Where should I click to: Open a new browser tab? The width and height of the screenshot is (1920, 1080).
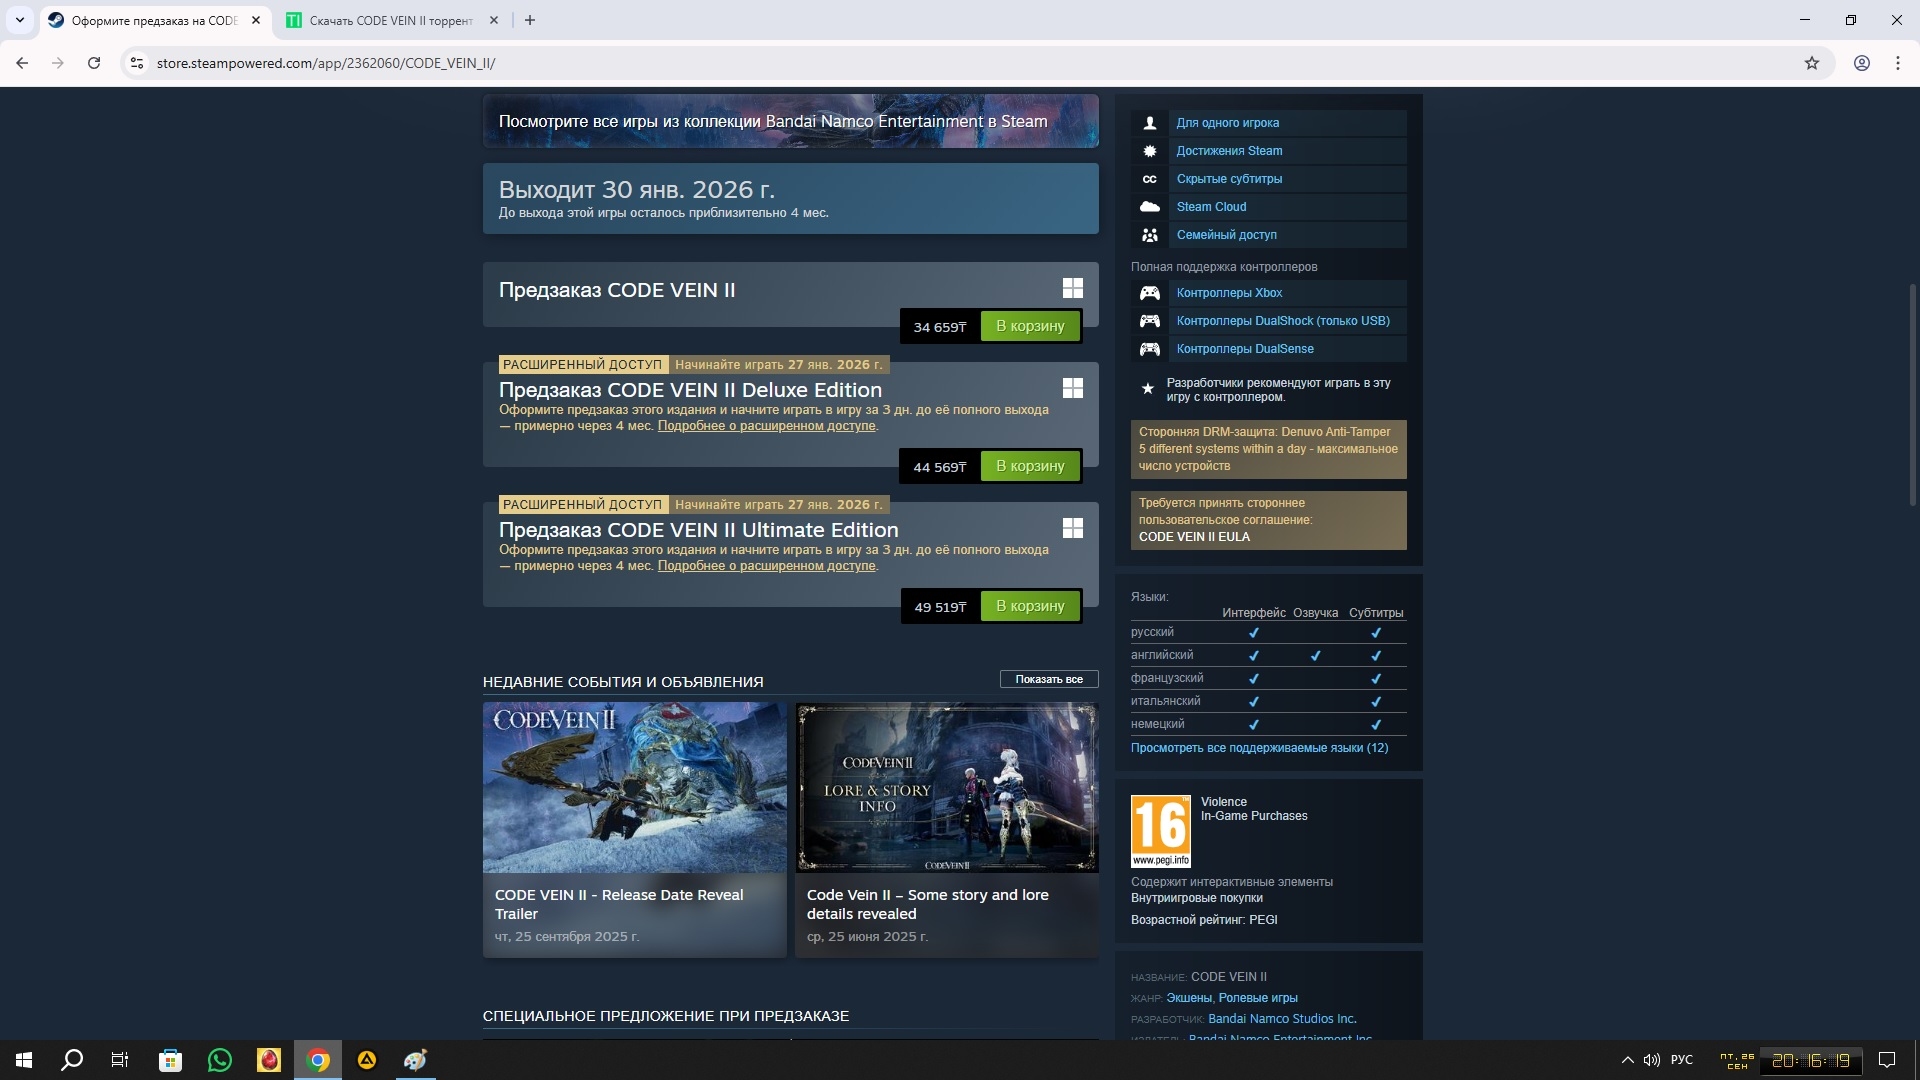coord(530,20)
